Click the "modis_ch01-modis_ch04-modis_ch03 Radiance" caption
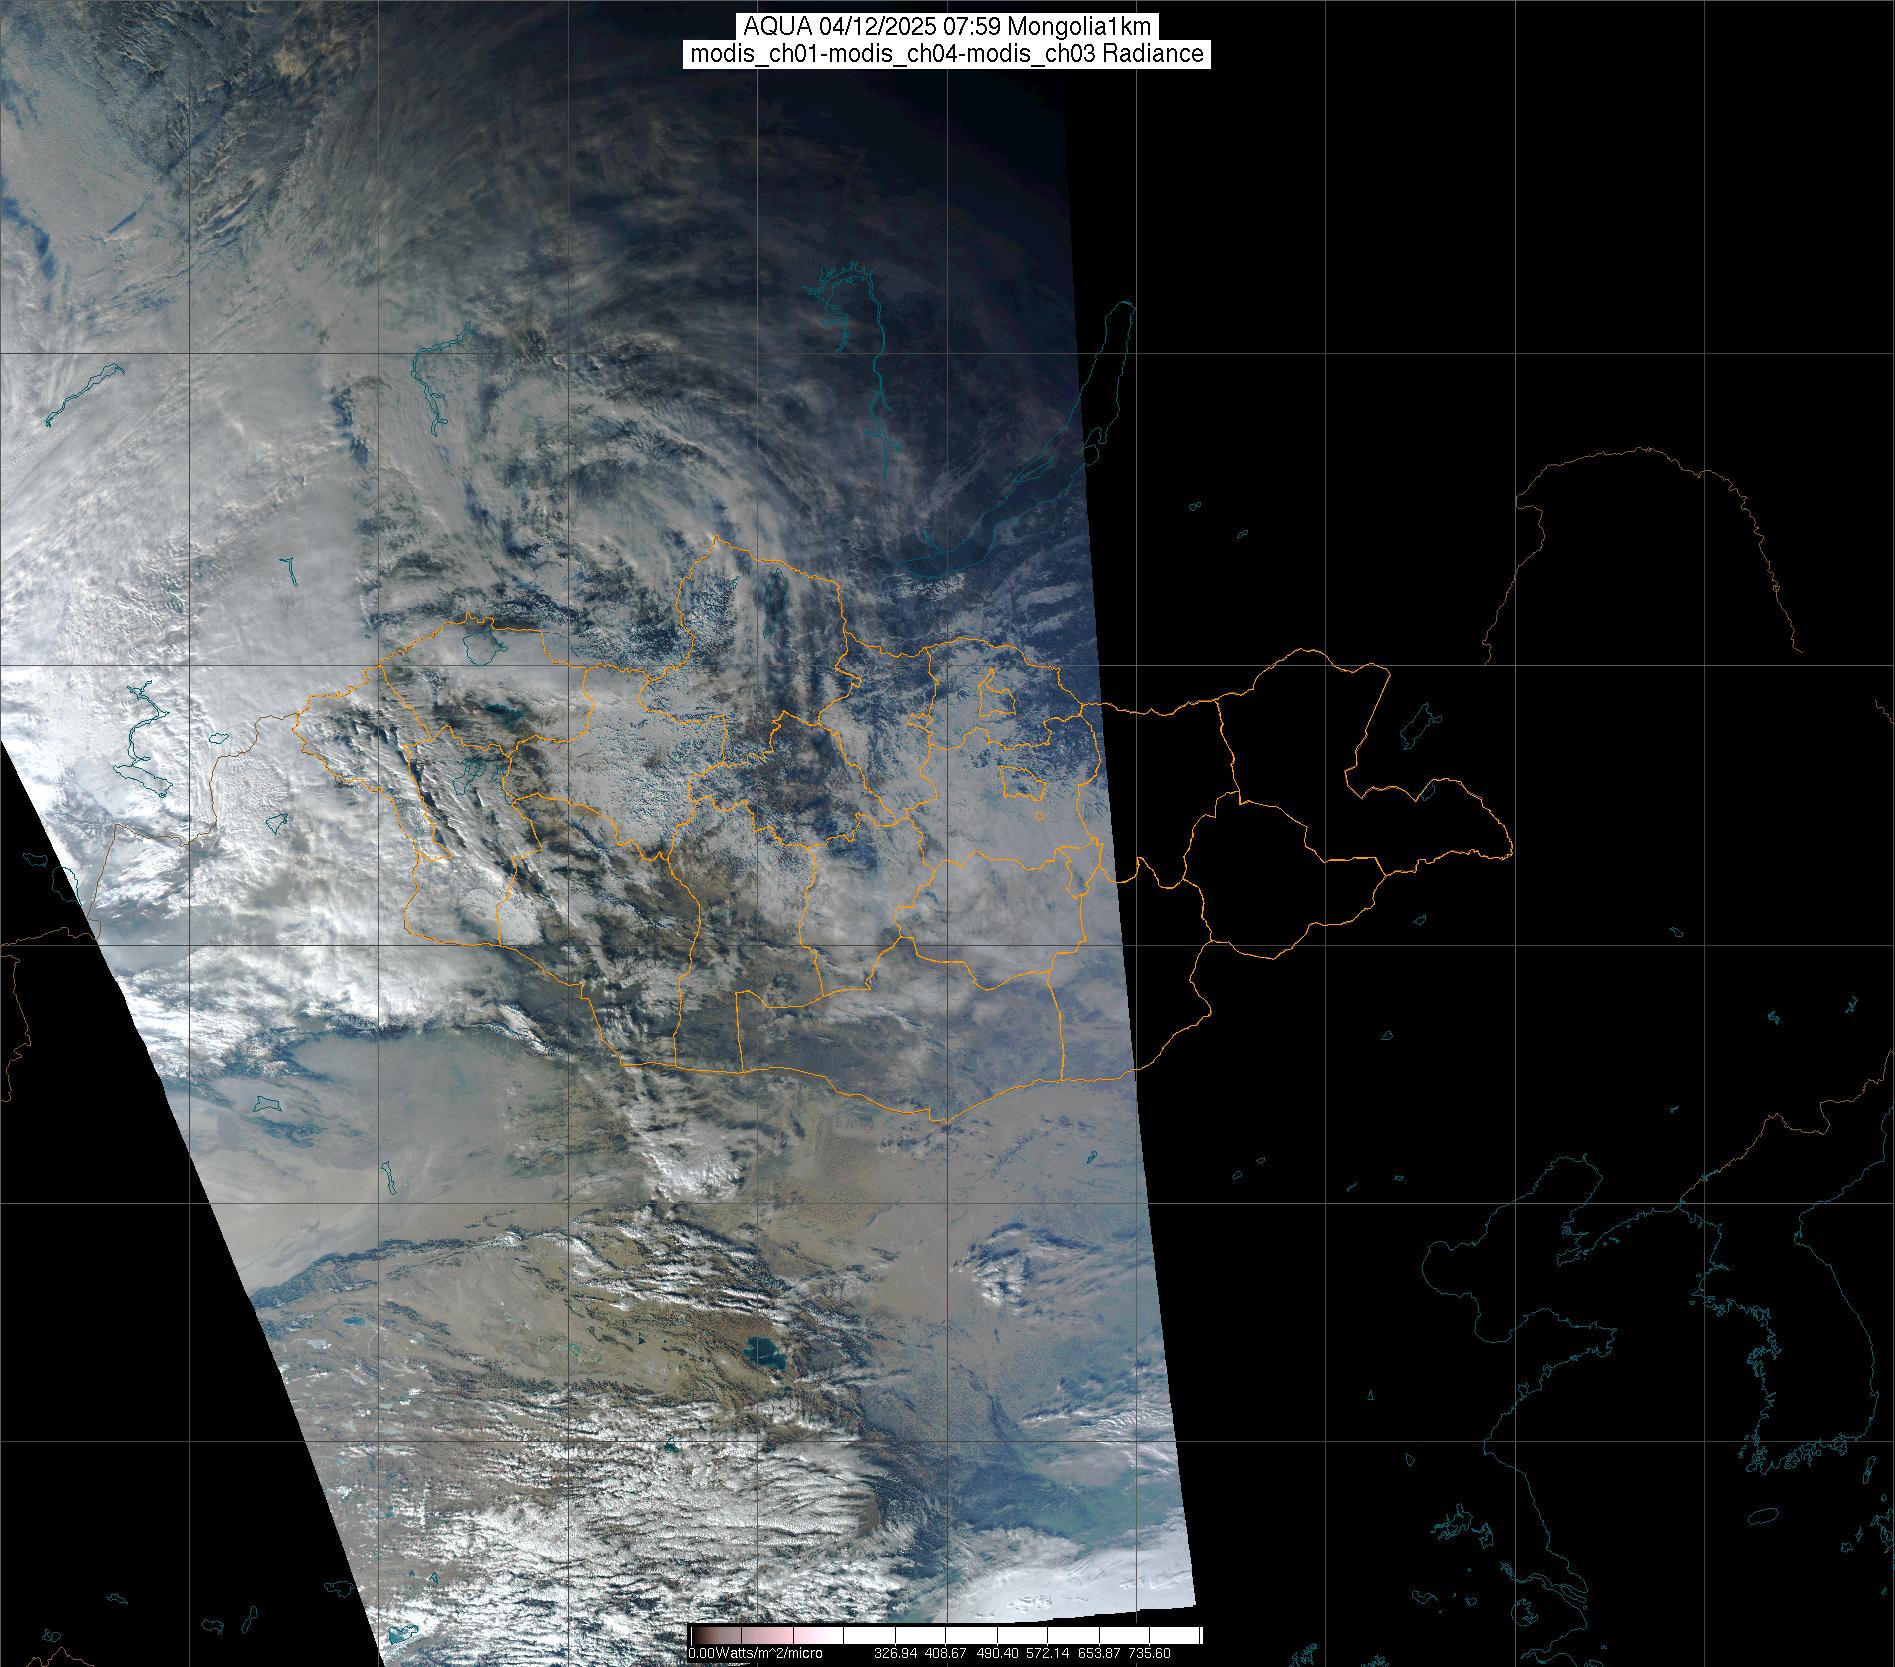This screenshot has height=1667, width=1895. [x=947, y=54]
